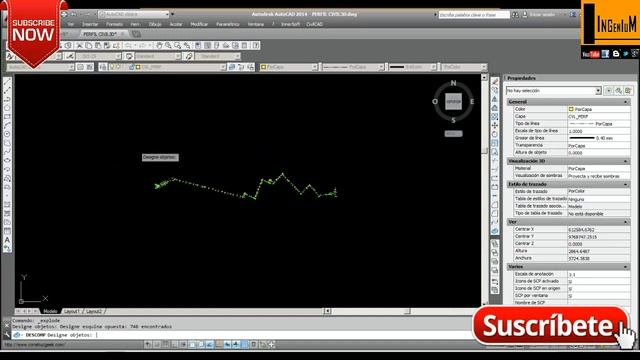640x360 pixels.
Task: Click the Suscríbete button
Action: 550,326
